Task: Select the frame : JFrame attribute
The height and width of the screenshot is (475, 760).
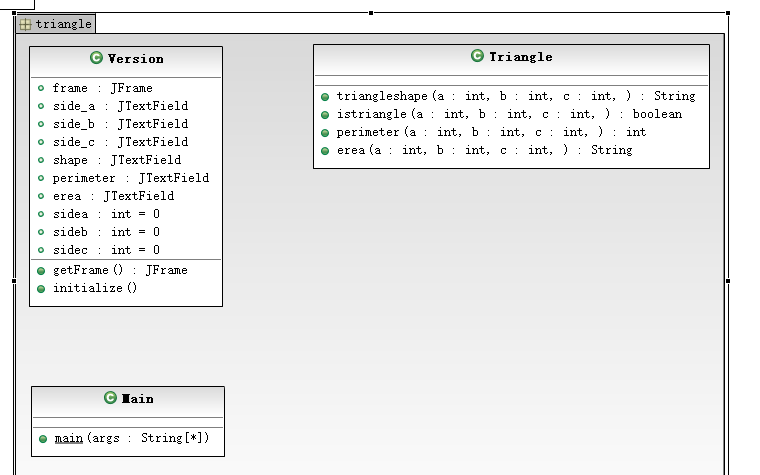Action: click(x=103, y=88)
